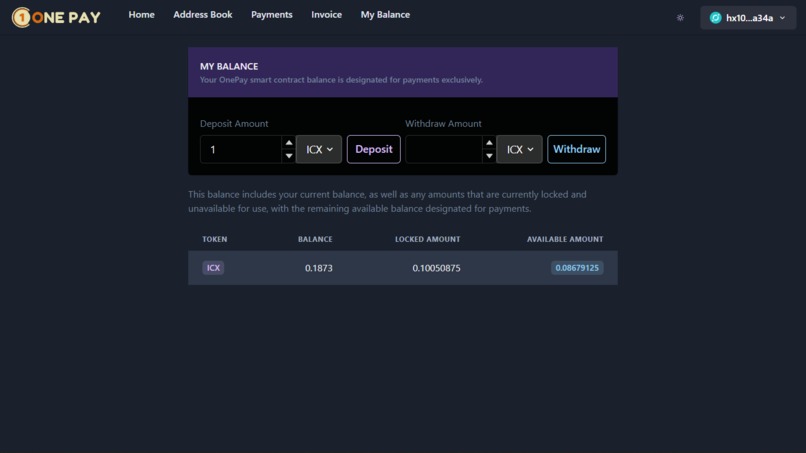Increase the withdraw amount with up arrow
This screenshot has width=806, height=453.
[489, 143]
